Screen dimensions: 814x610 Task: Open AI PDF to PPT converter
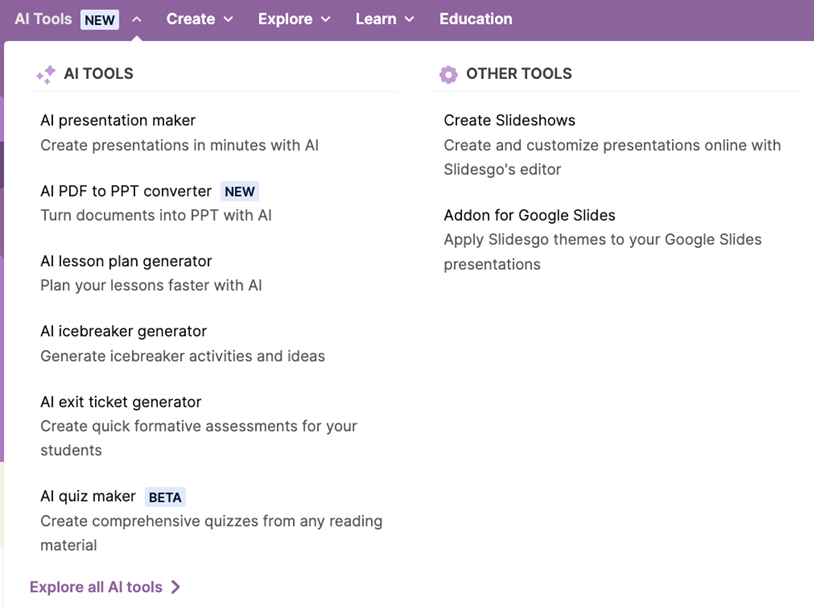tap(126, 191)
